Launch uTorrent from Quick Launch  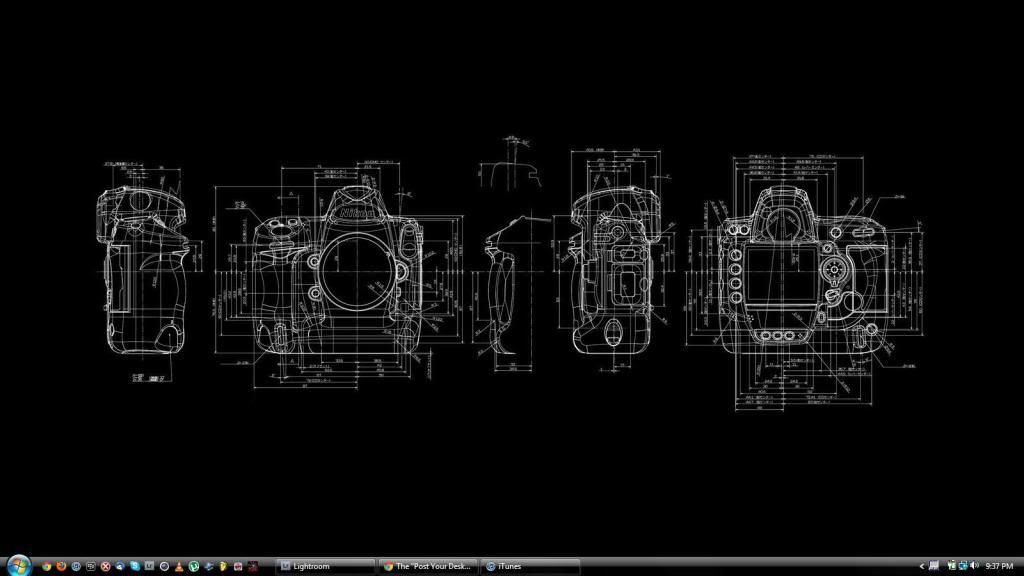point(194,566)
